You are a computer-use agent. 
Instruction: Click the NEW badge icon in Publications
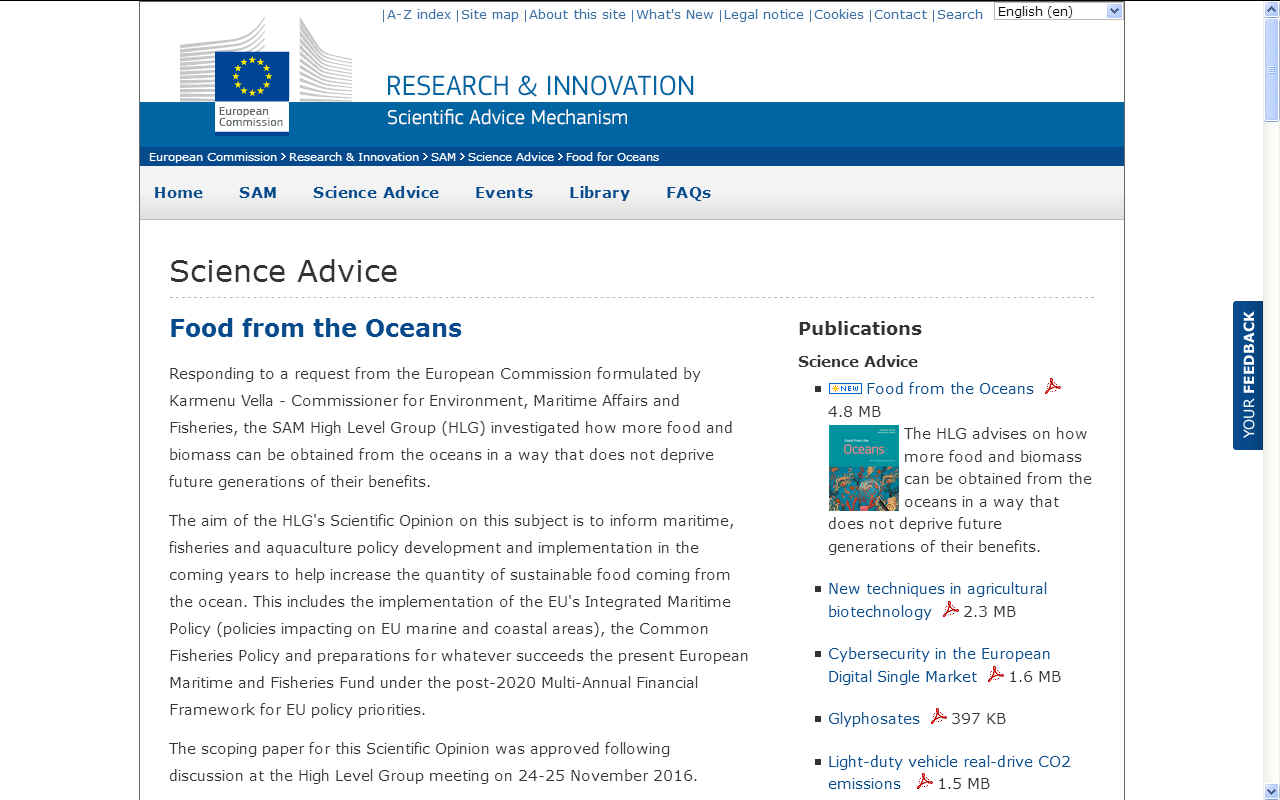845,389
